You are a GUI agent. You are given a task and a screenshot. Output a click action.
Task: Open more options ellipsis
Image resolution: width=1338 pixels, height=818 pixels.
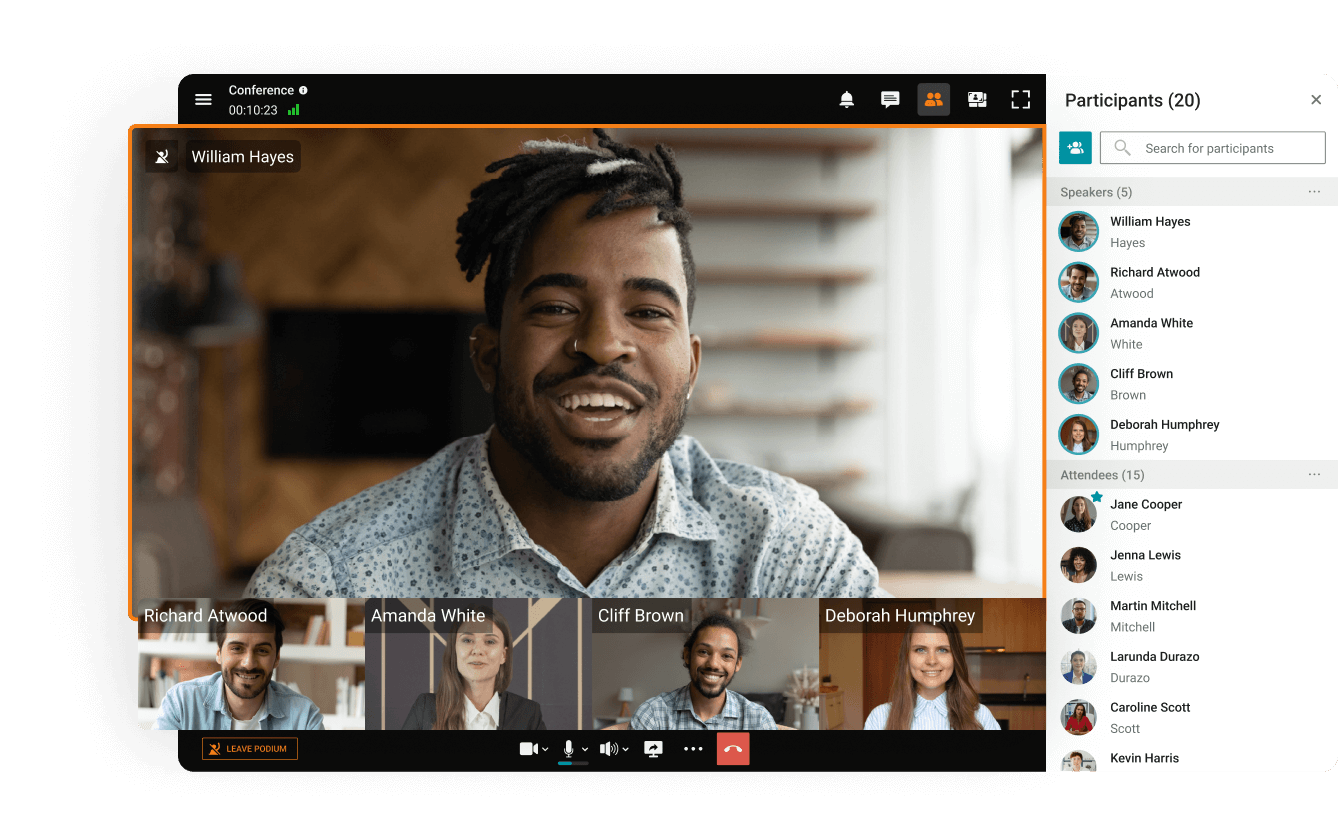coord(693,749)
